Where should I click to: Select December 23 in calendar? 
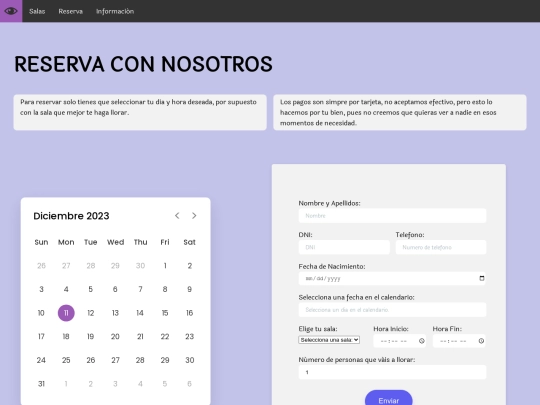(x=189, y=336)
